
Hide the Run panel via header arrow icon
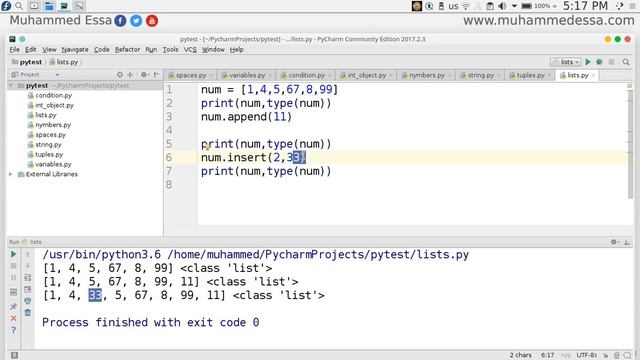[x=627, y=242]
